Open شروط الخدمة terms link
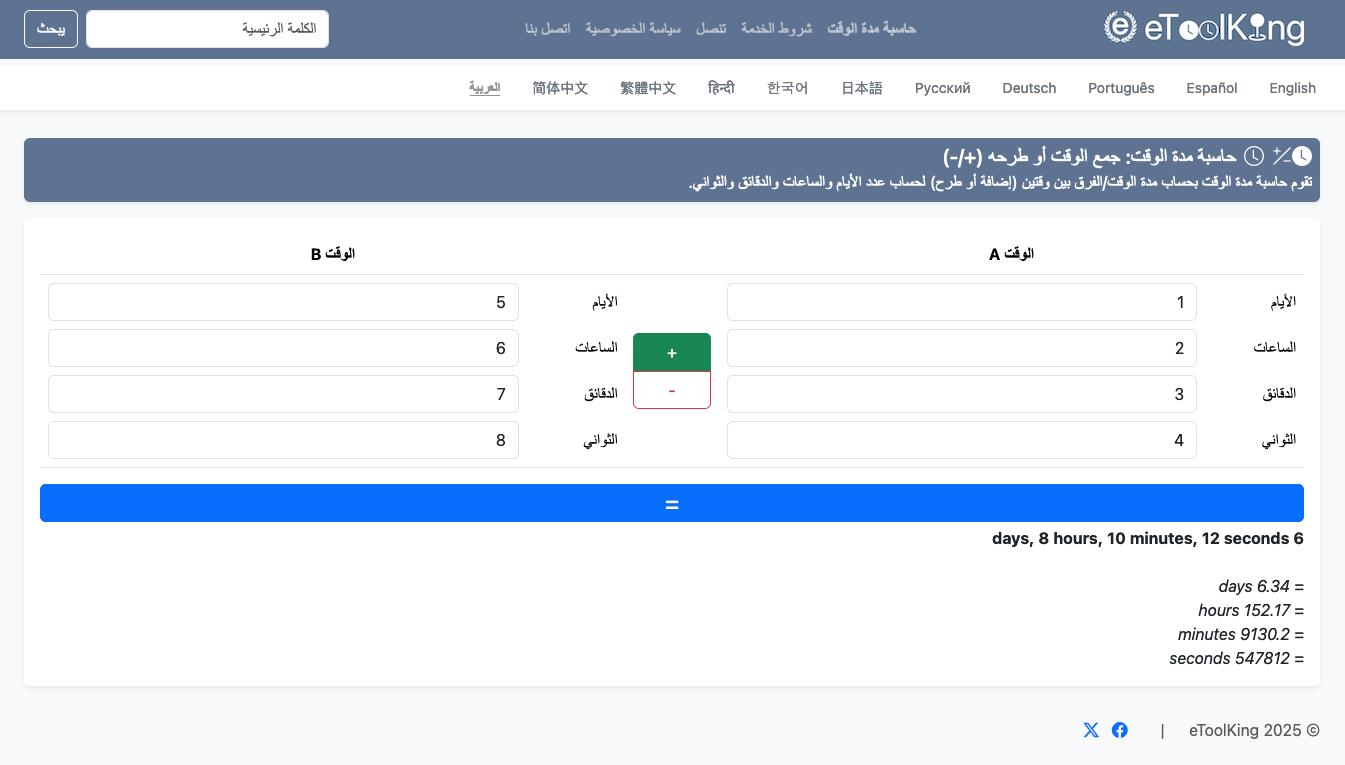Viewport: 1345px width, 765px height. click(x=776, y=29)
